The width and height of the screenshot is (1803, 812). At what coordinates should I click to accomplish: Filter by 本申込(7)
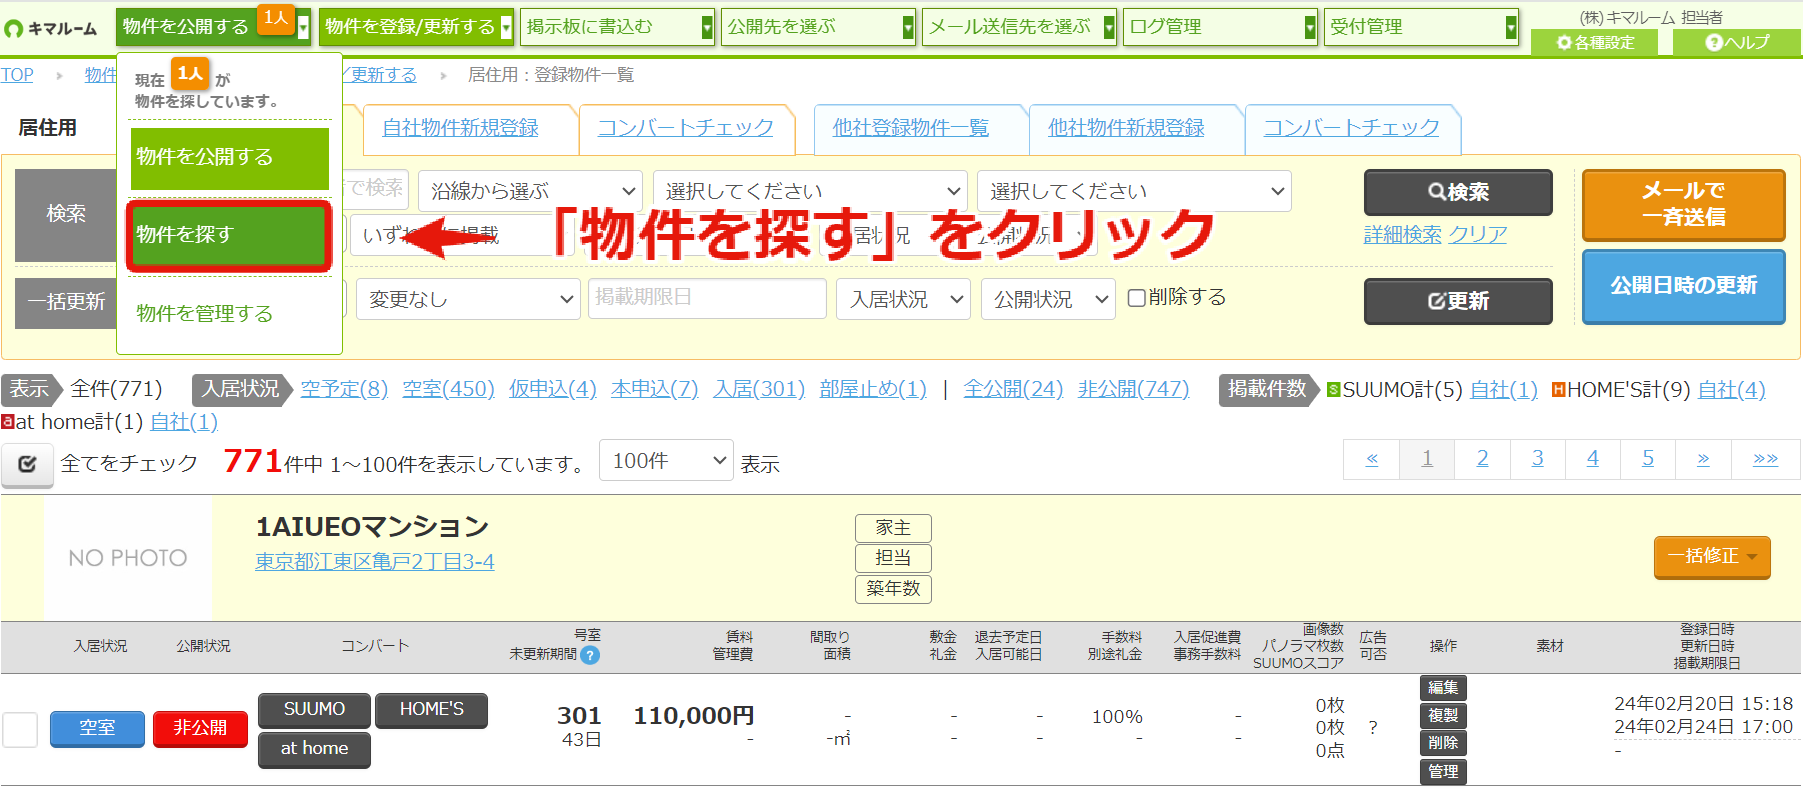coord(654,389)
